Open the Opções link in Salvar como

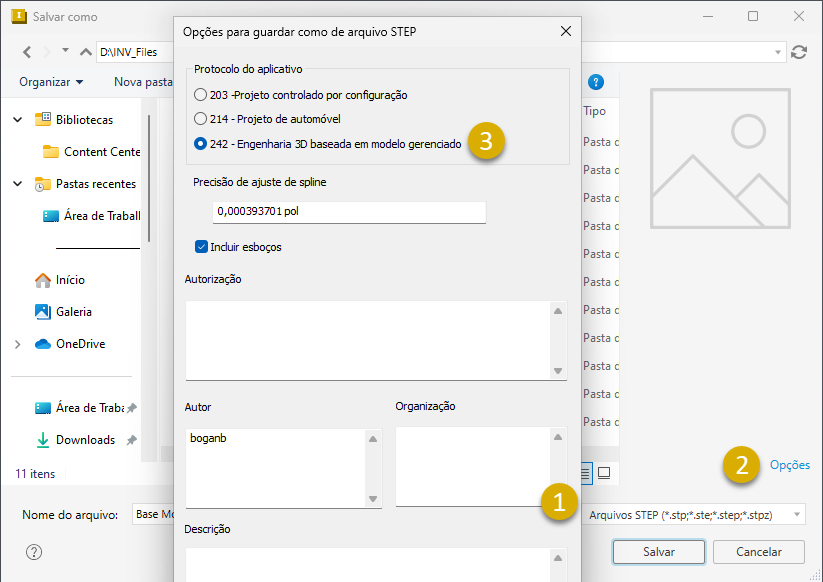click(x=789, y=465)
